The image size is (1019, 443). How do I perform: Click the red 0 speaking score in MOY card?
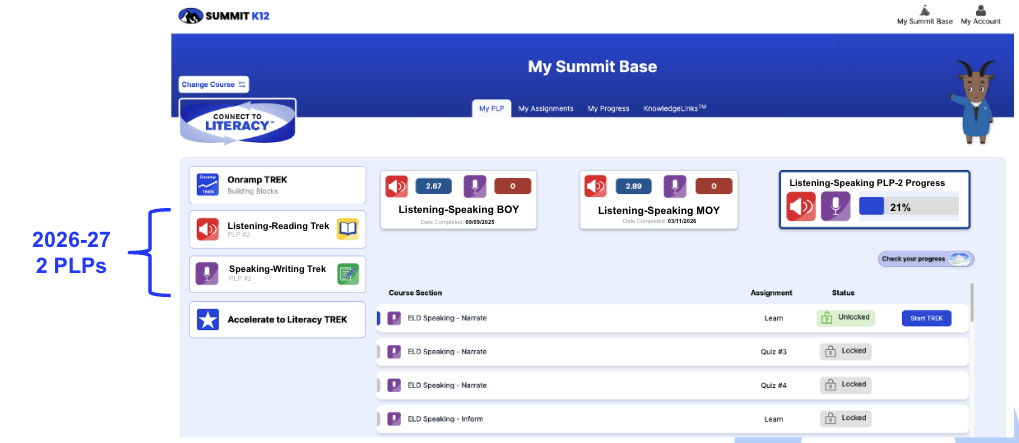(714, 186)
